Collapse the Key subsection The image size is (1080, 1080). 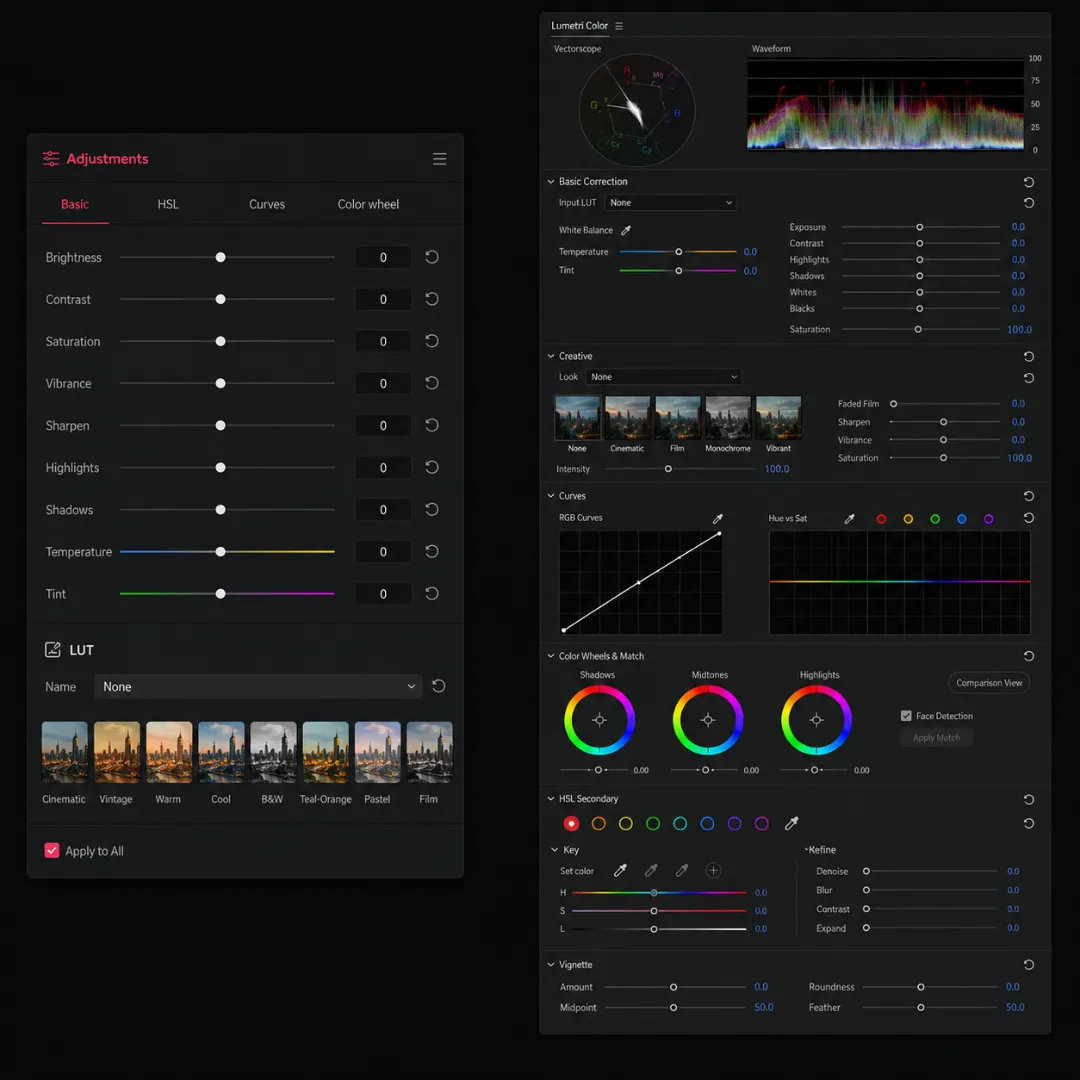coord(554,850)
